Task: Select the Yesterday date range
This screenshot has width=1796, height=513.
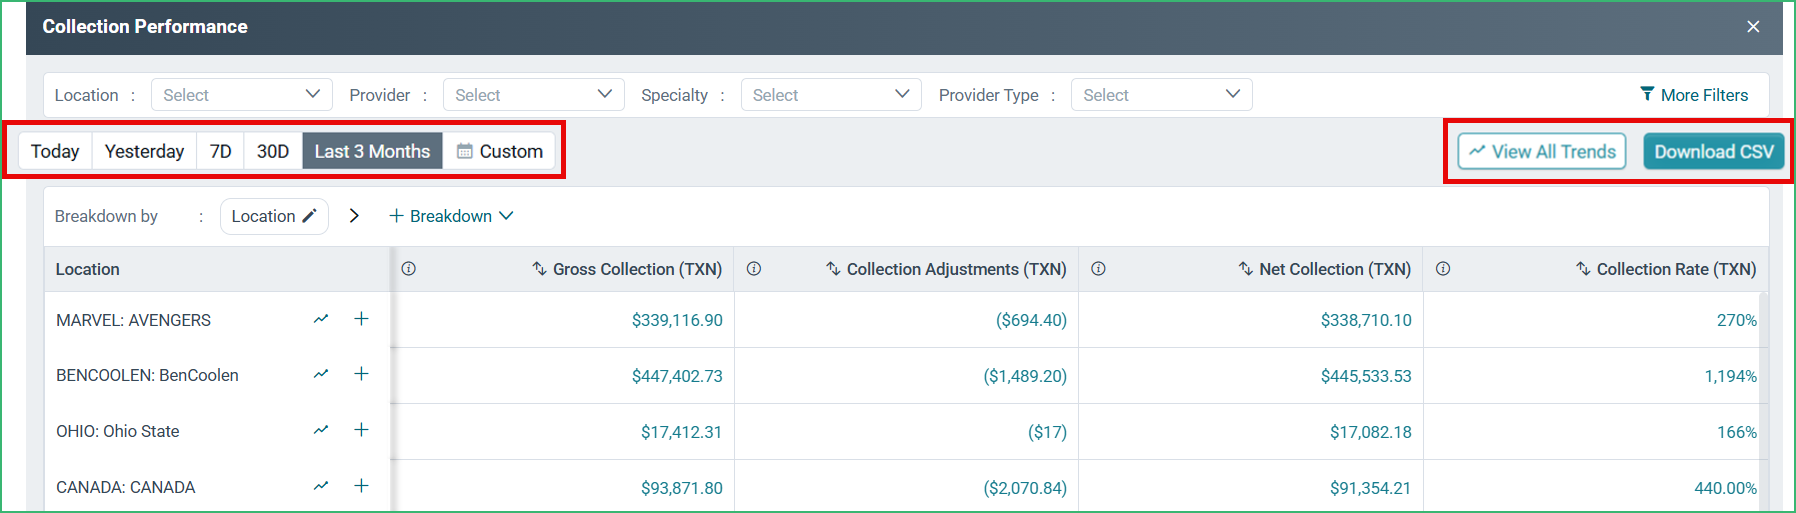Action: (144, 151)
